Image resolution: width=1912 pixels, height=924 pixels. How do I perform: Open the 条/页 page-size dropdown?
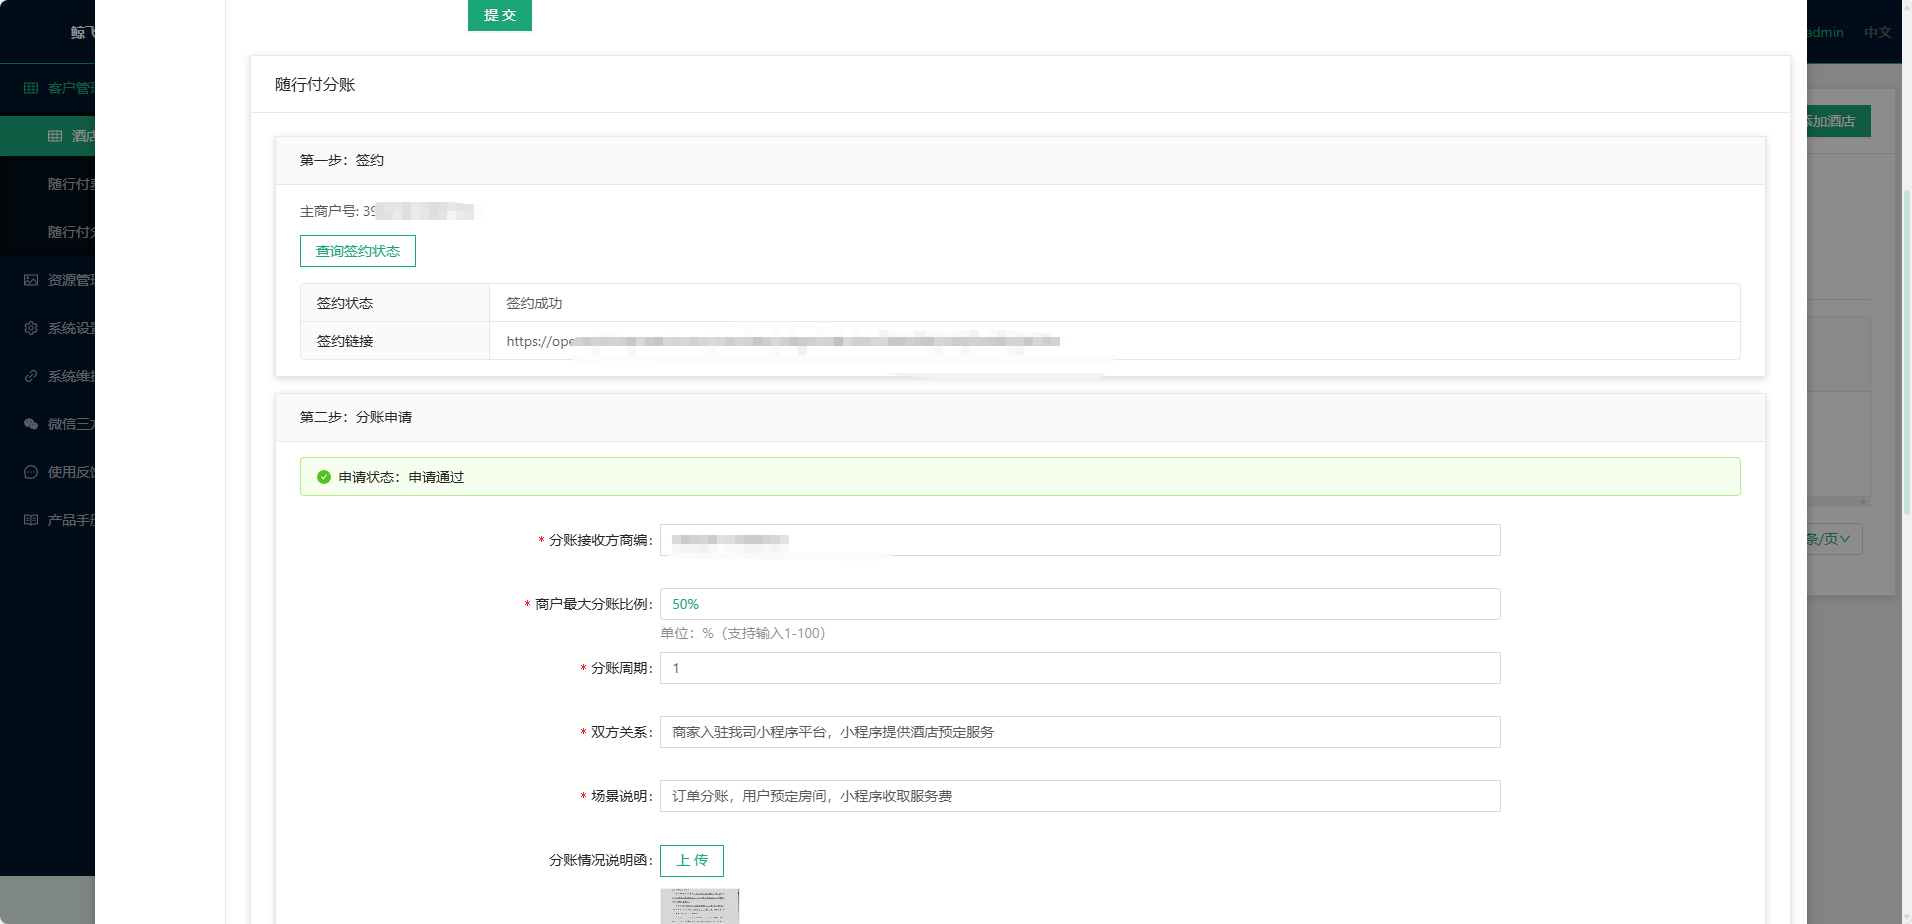(1833, 539)
